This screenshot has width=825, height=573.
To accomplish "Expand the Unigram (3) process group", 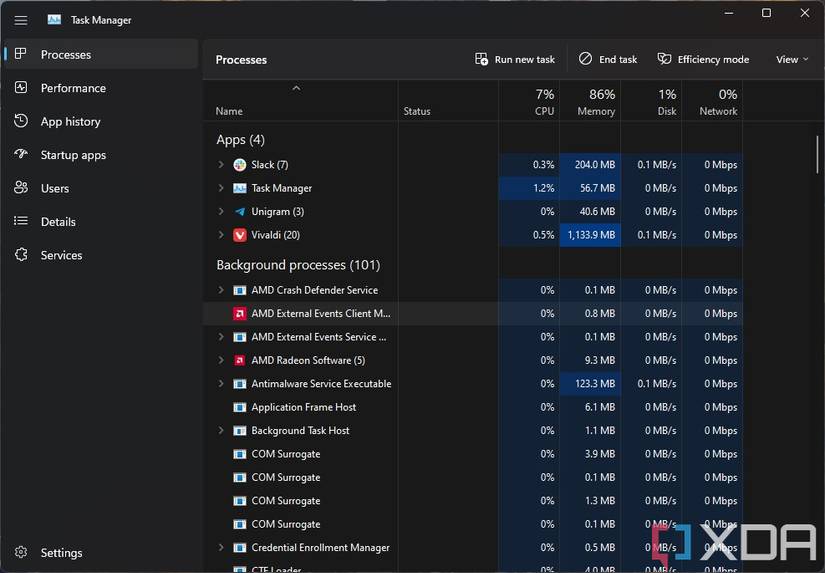I will coord(220,212).
